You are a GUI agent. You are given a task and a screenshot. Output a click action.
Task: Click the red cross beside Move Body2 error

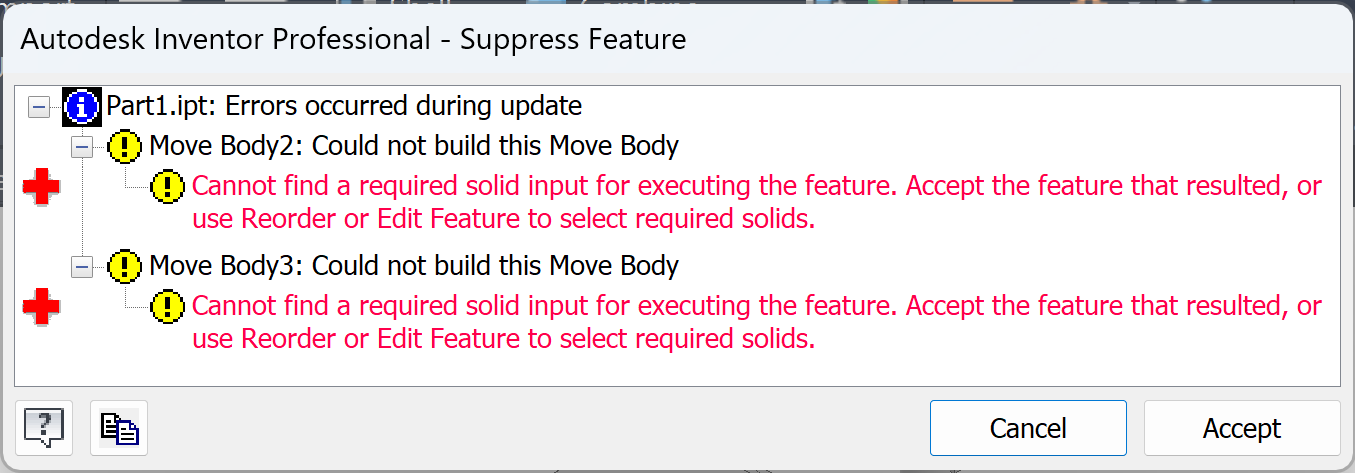coord(41,188)
